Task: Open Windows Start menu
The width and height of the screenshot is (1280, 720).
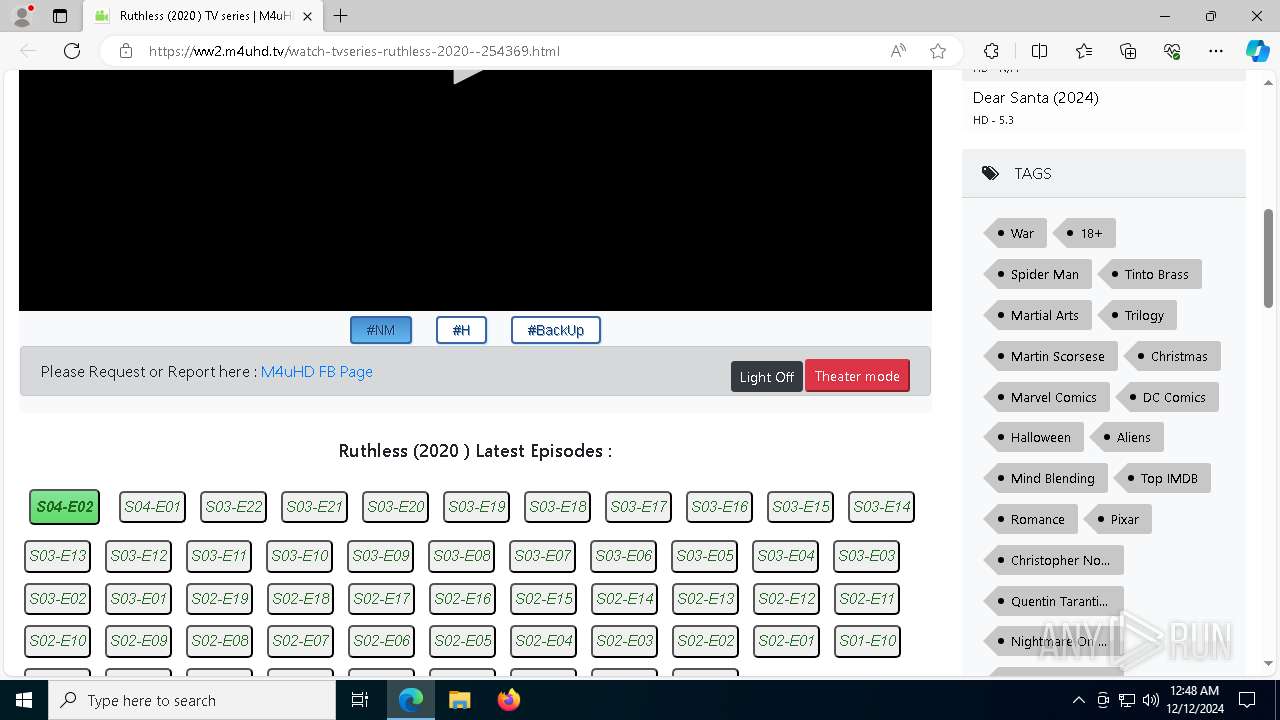Action: point(24,700)
